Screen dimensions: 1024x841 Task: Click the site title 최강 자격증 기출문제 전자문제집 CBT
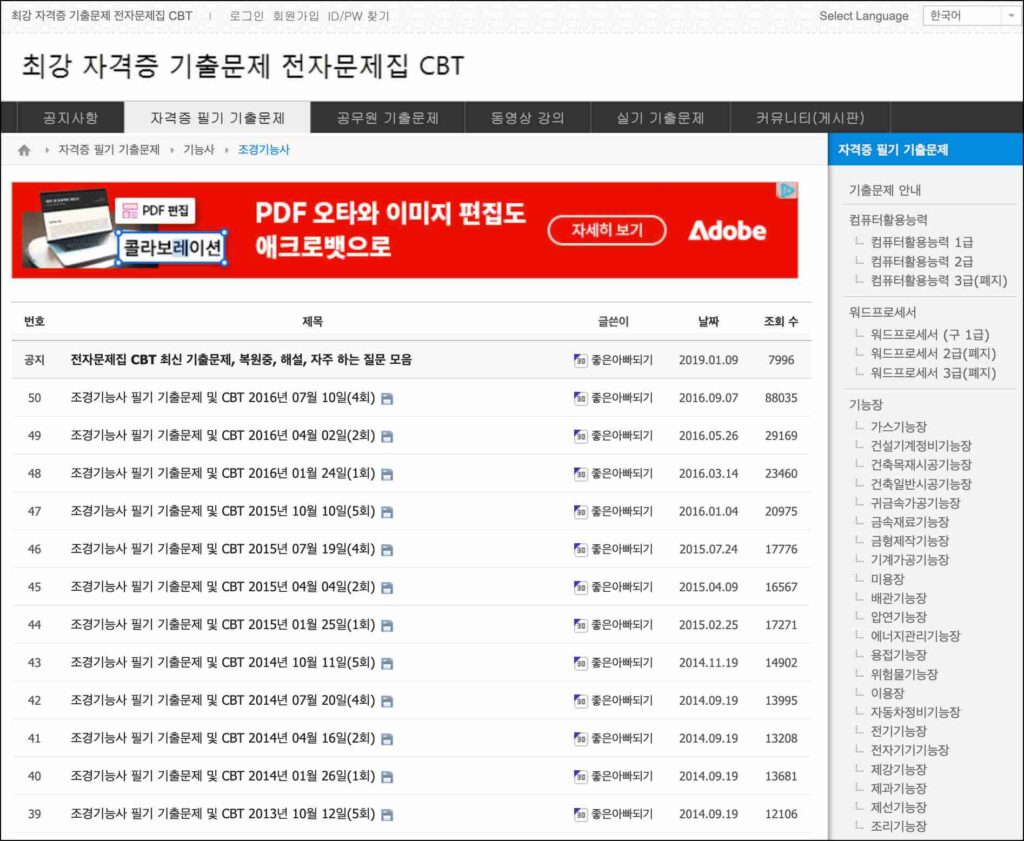point(242,66)
